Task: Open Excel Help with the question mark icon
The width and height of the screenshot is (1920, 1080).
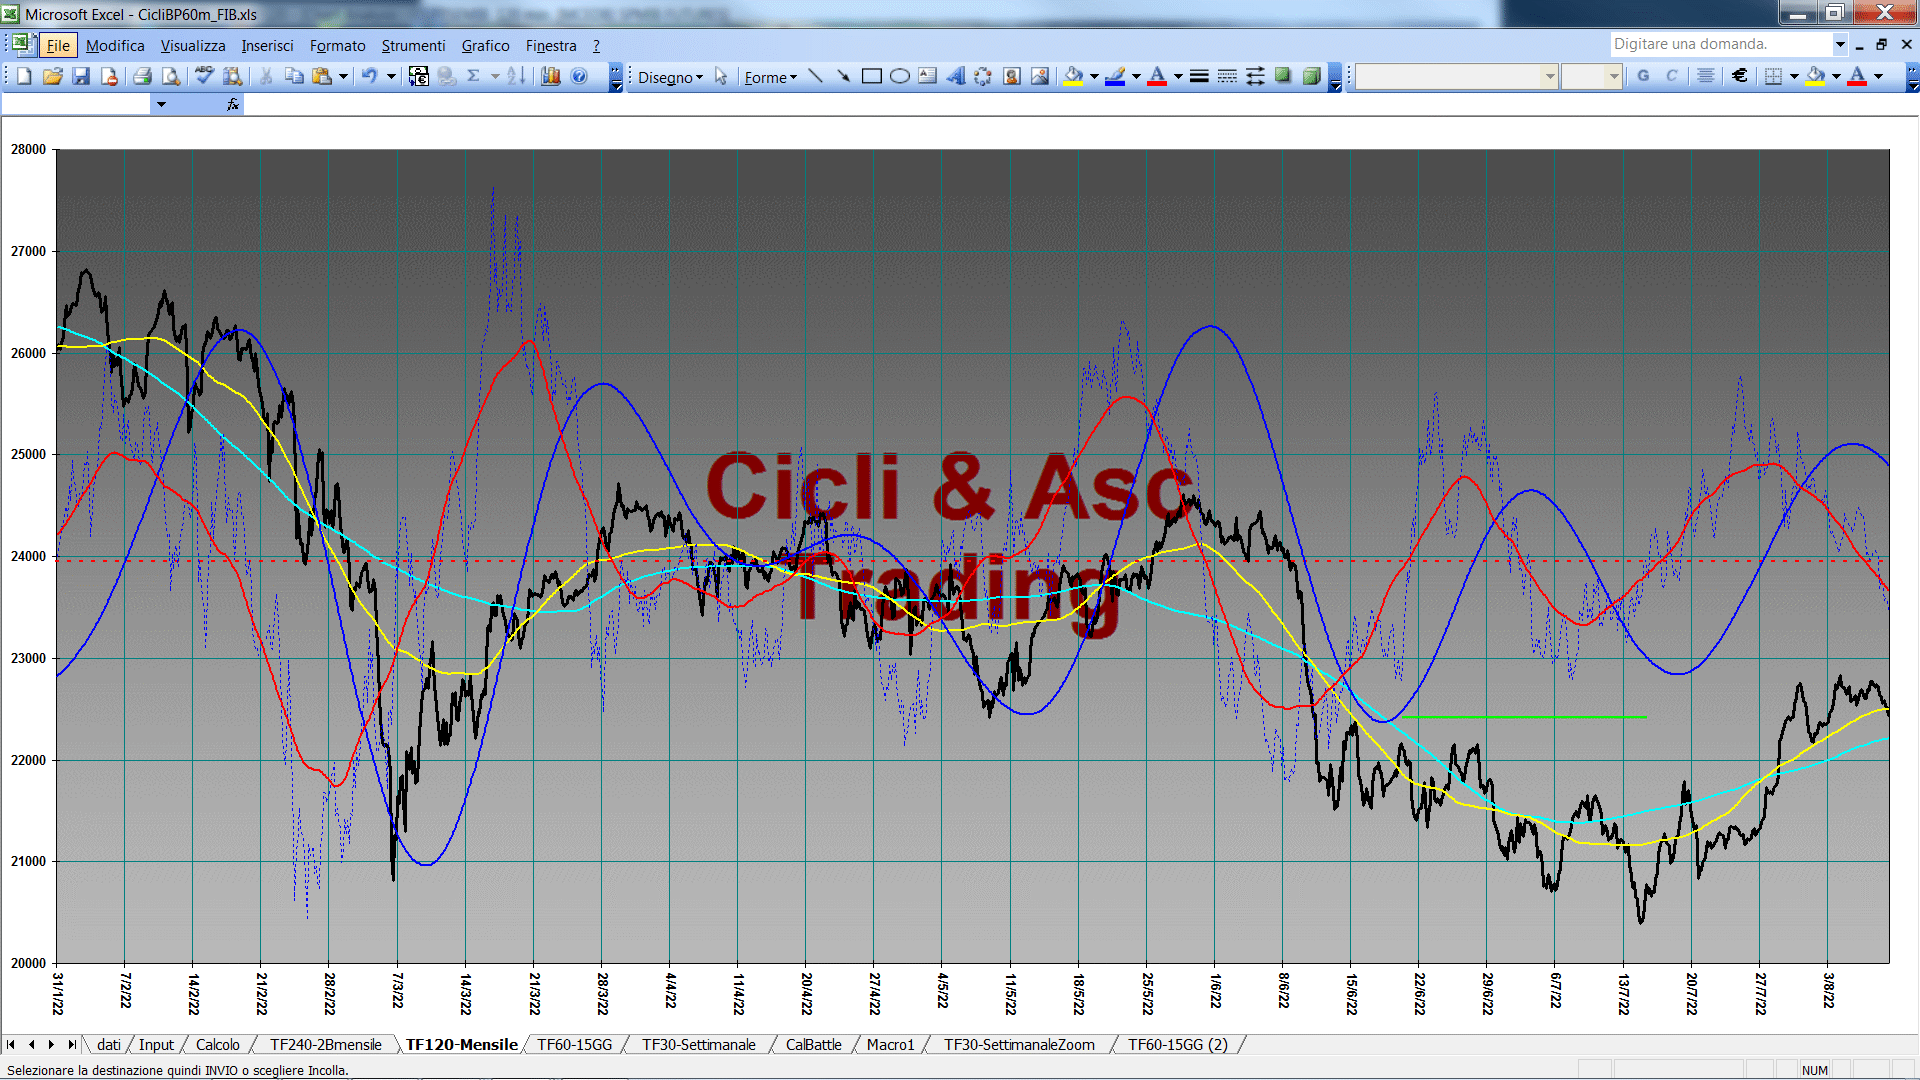Action: click(x=579, y=76)
